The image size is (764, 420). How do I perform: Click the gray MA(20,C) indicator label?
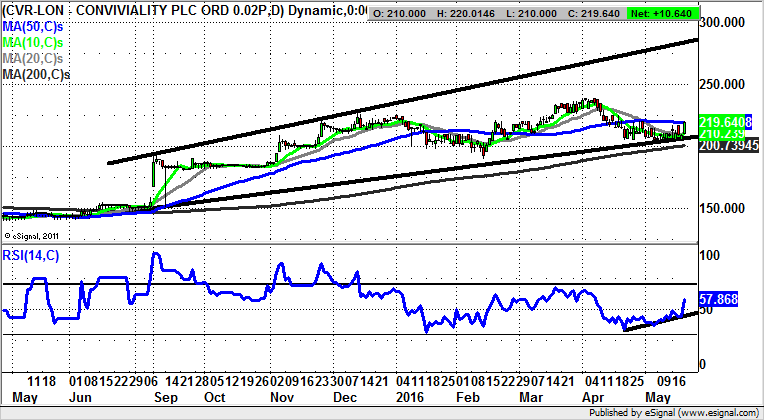click(36, 58)
